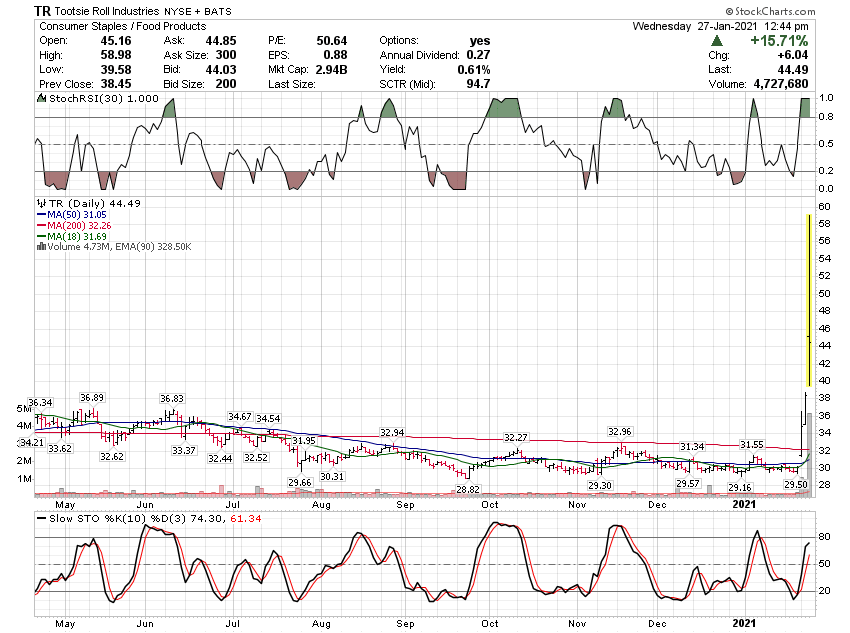The height and width of the screenshot is (633, 850).
Task: Click the 28.82 price low label
Action: pyautogui.click(x=467, y=489)
